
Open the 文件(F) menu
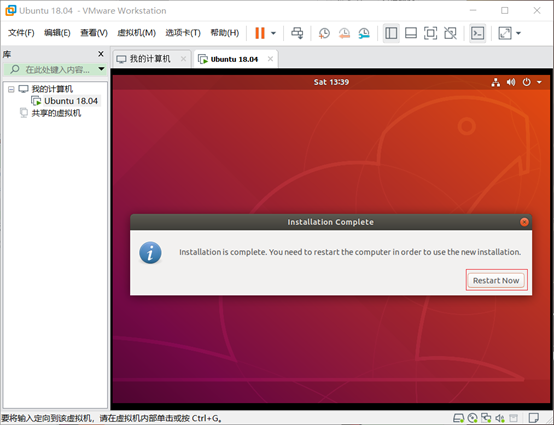21,33
